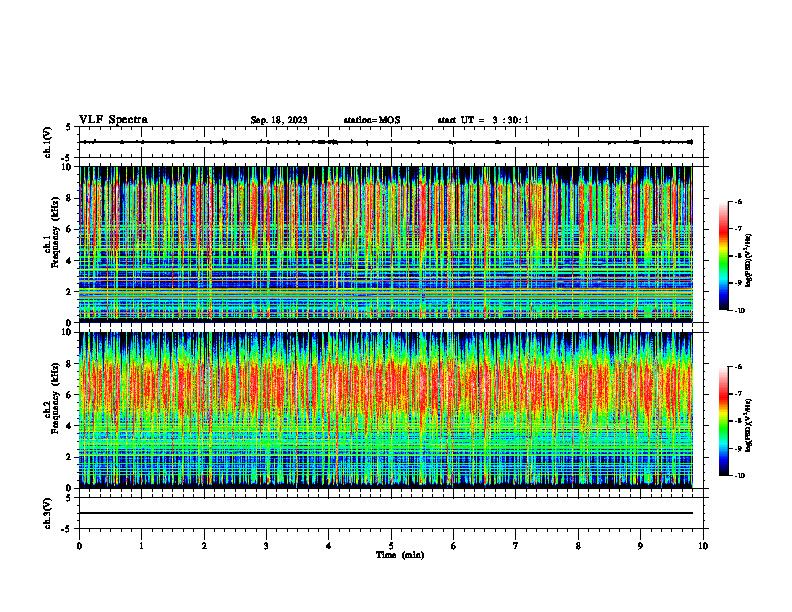Click the ch.2 spectrogram color scale bar
792x612 pixels.
(723, 421)
